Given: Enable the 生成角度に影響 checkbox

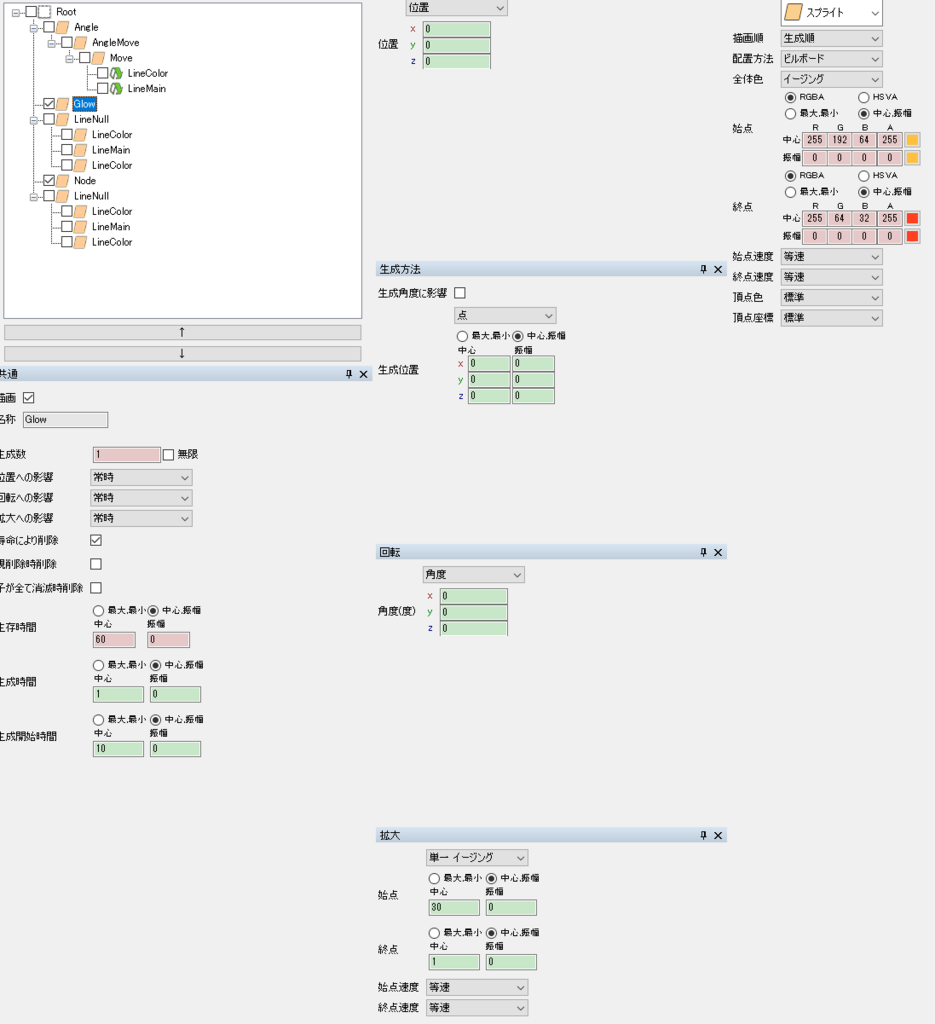Looking at the screenshot, I should point(460,293).
